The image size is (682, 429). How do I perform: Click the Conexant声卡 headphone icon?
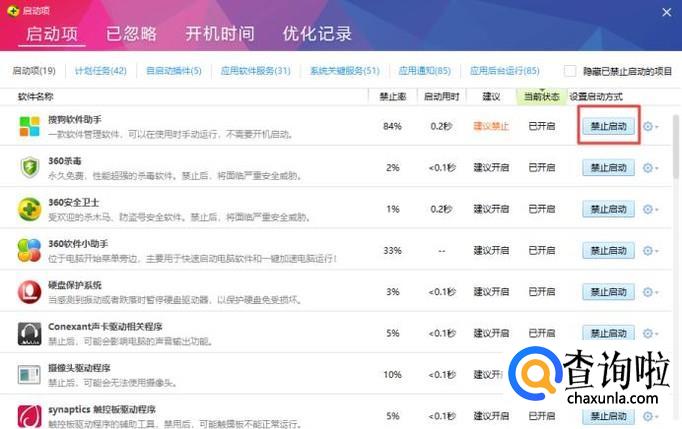point(30,334)
